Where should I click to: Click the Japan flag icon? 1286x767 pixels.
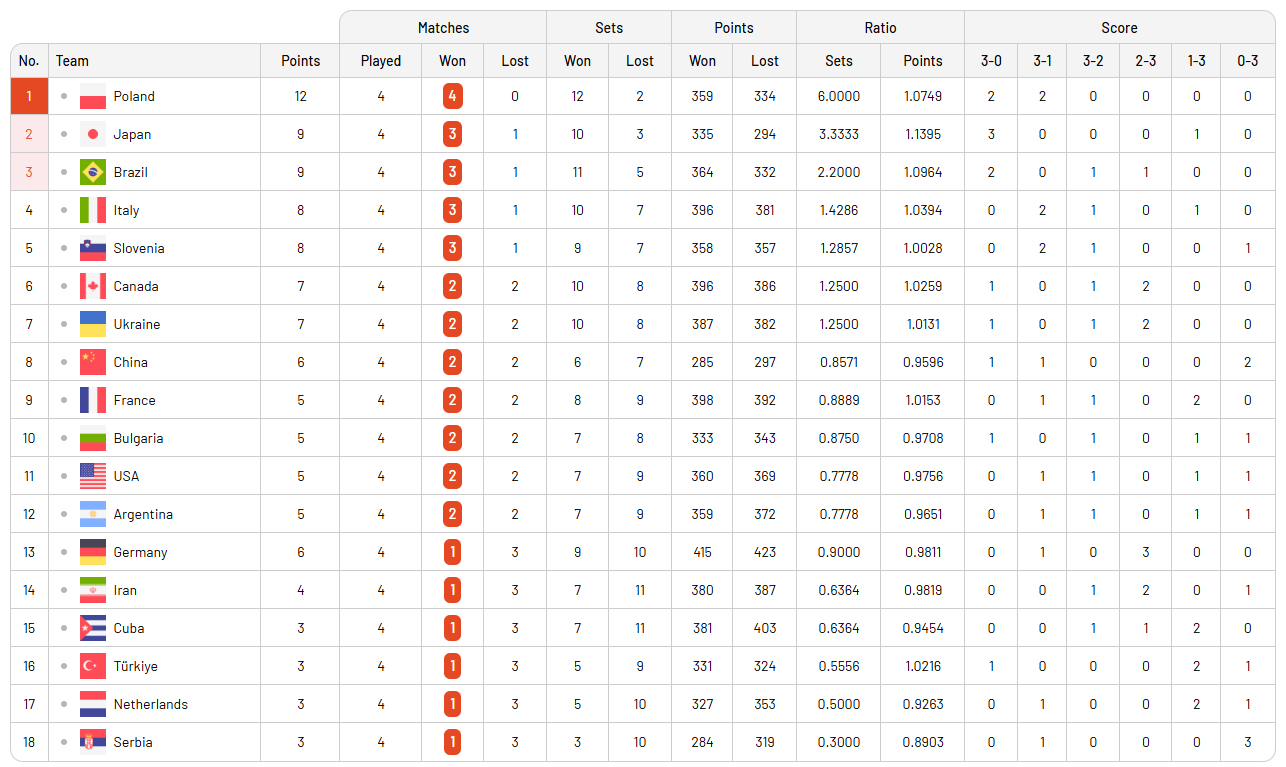[x=93, y=135]
